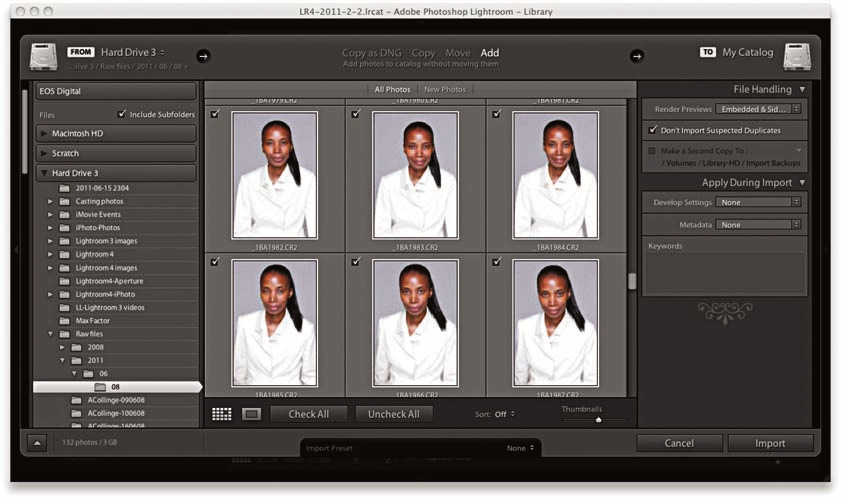Select folder 2011-06-15 2304
Viewport: 841px width, 499px height.
(102, 188)
